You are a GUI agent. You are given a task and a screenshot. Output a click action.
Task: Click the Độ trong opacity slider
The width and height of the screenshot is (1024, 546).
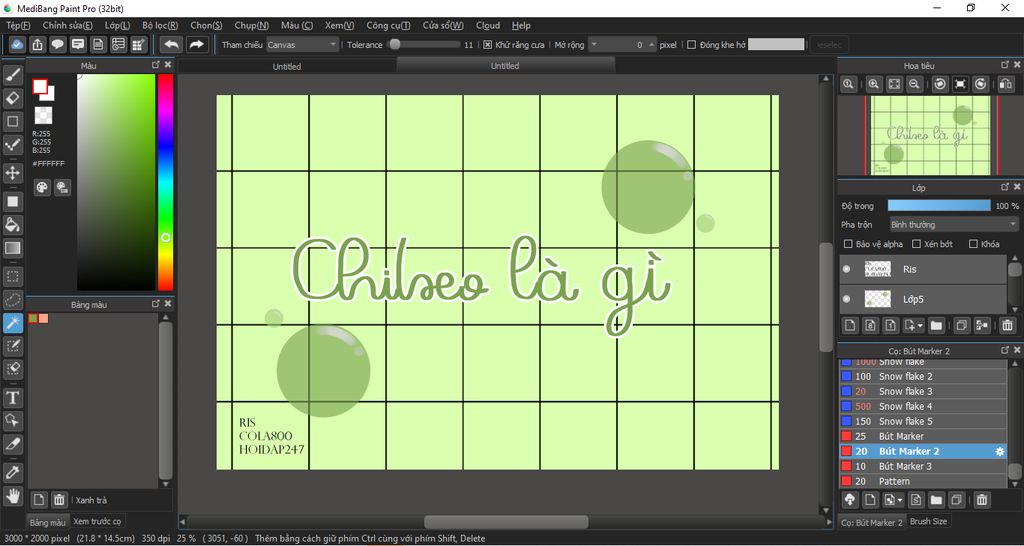pyautogui.click(x=939, y=206)
